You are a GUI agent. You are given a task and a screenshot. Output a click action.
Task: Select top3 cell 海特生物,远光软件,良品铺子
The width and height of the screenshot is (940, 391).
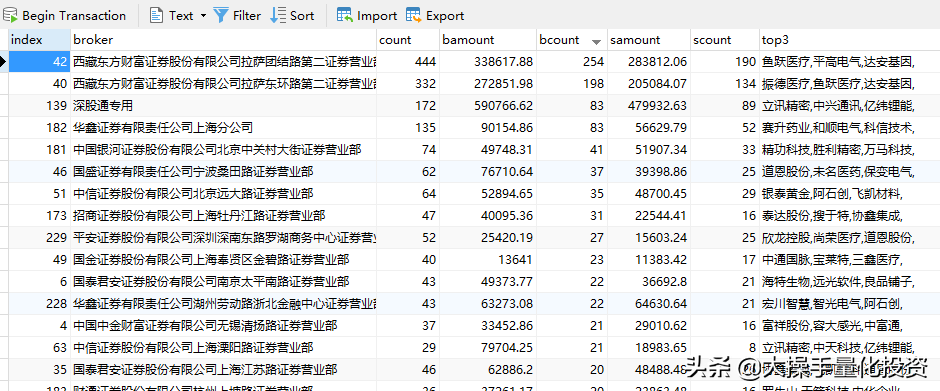pos(849,282)
